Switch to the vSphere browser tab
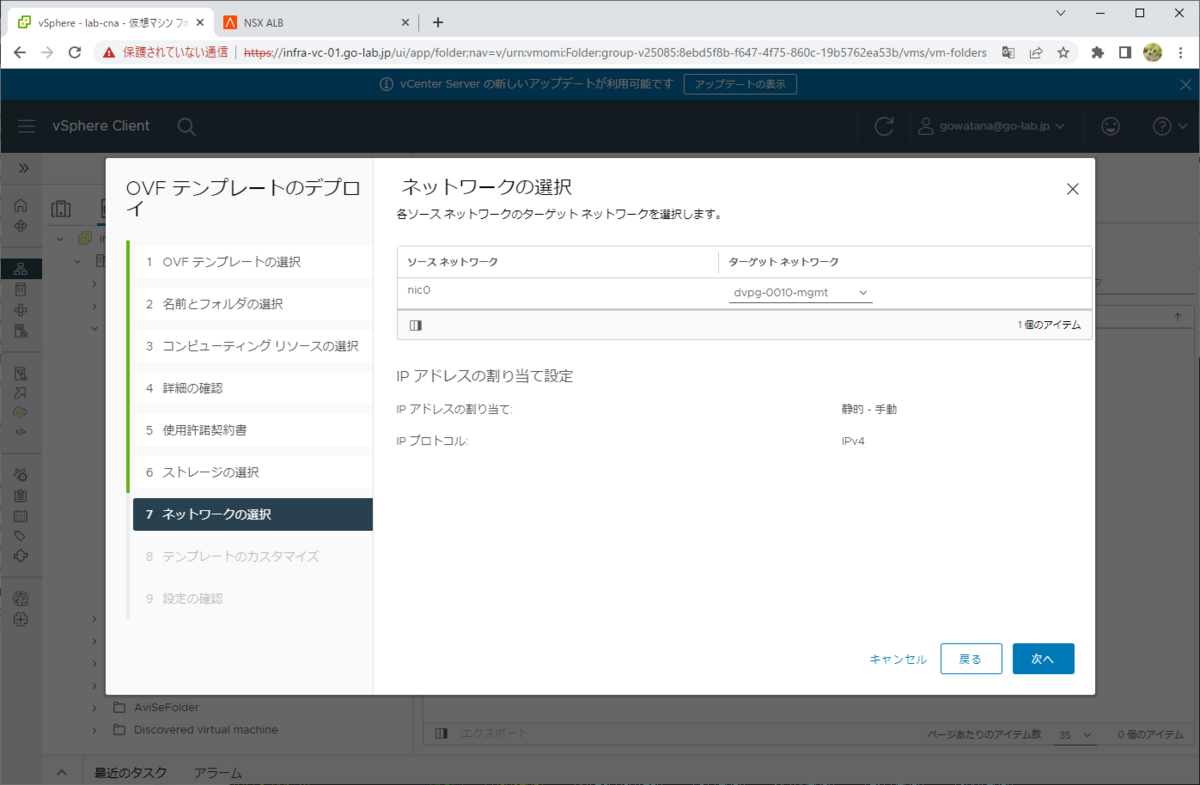 [x=109, y=22]
